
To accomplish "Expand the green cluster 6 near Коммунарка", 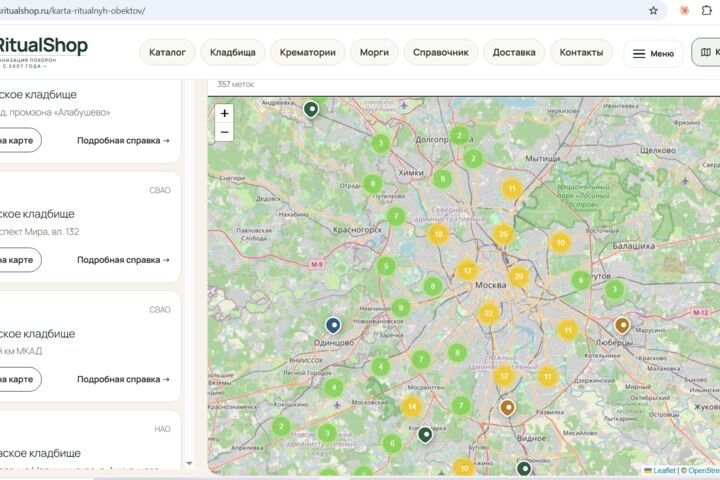I will coord(392,443).
